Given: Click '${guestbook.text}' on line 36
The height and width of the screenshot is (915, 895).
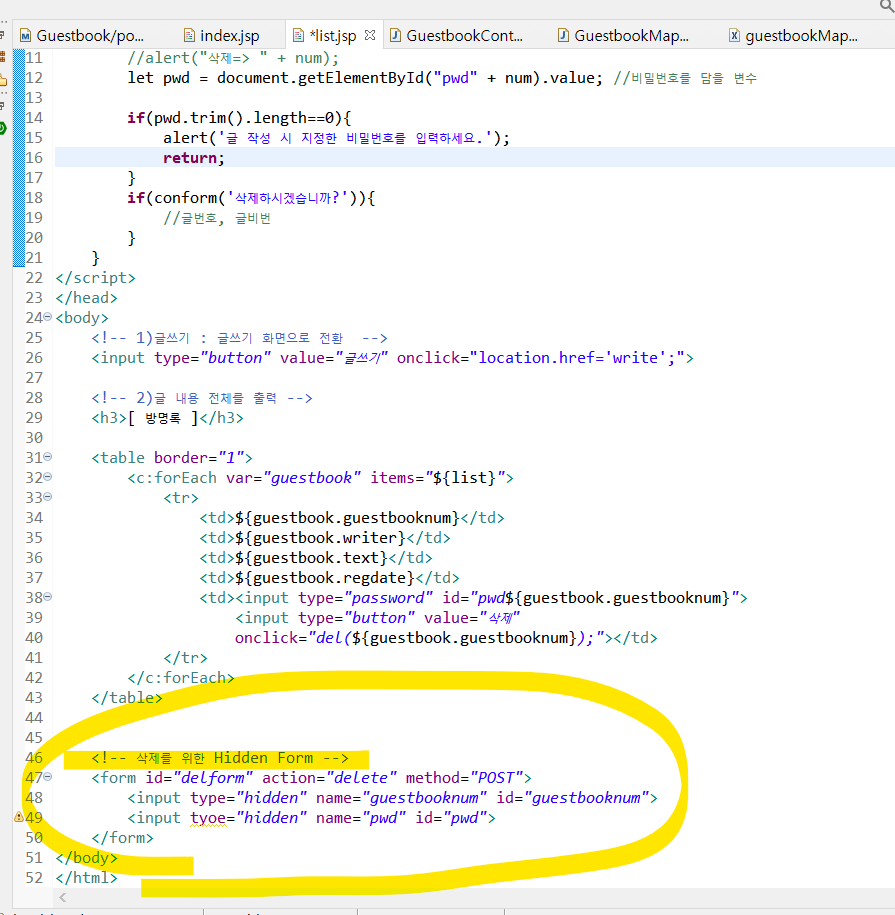Looking at the screenshot, I should click(311, 557).
